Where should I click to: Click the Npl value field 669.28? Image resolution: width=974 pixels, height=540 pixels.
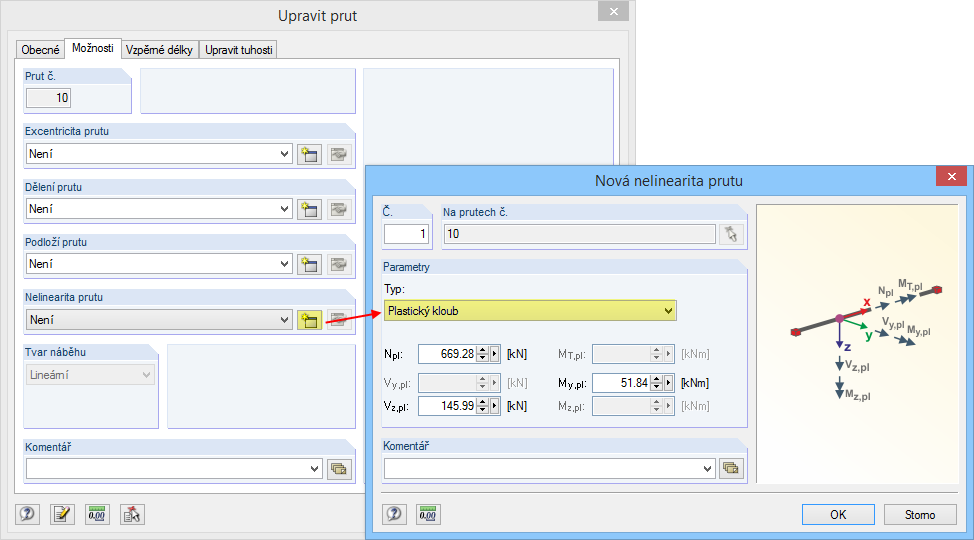pos(448,354)
